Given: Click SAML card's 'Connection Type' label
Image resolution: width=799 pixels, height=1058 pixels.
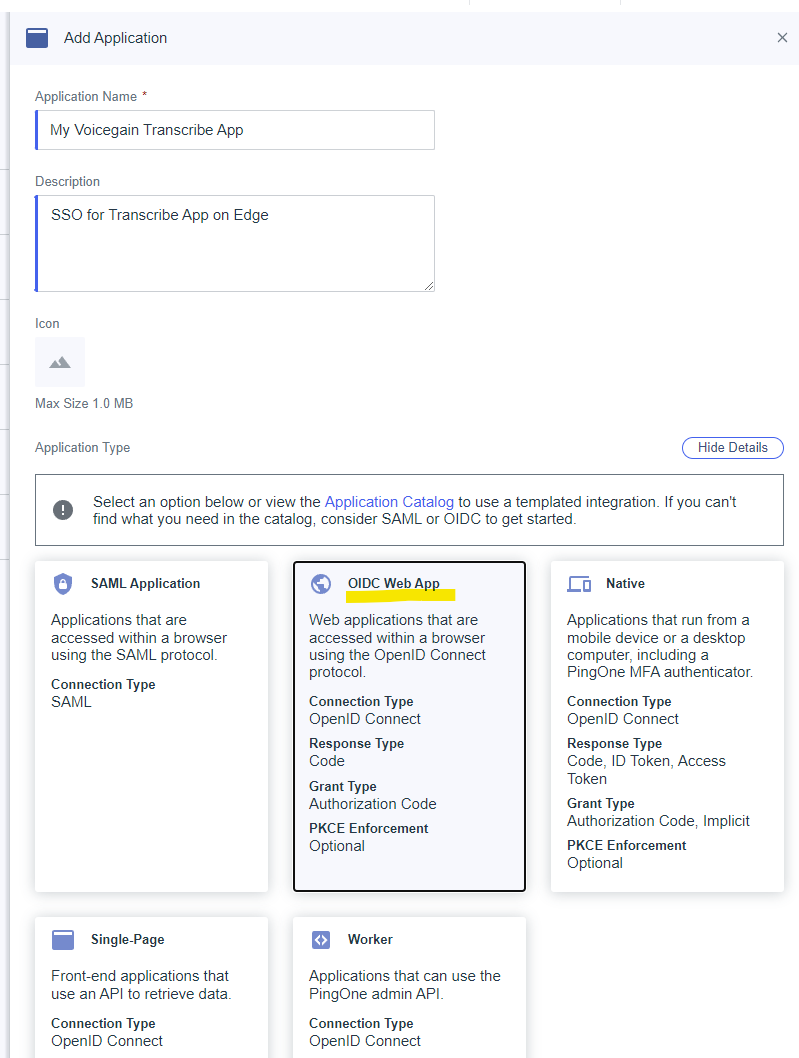Looking at the screenshot, I should (x=103, y=685).
